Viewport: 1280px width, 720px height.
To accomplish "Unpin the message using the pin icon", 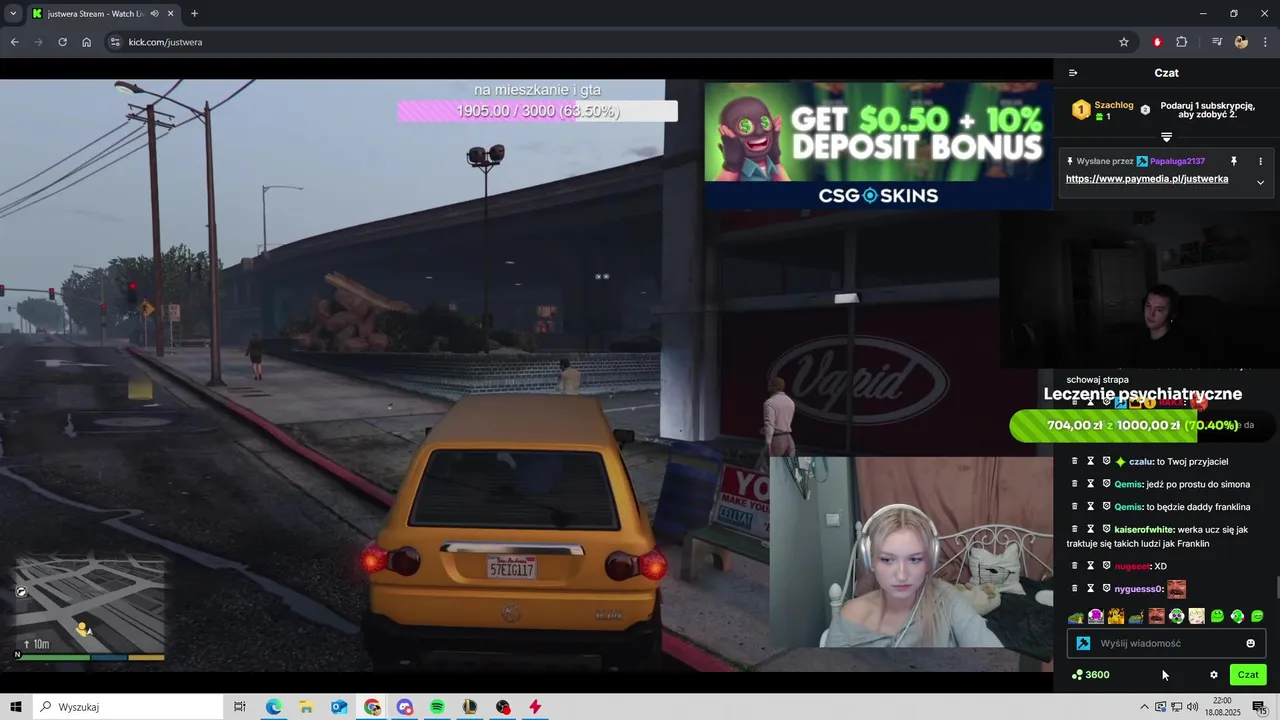I will coord(1234,161).
